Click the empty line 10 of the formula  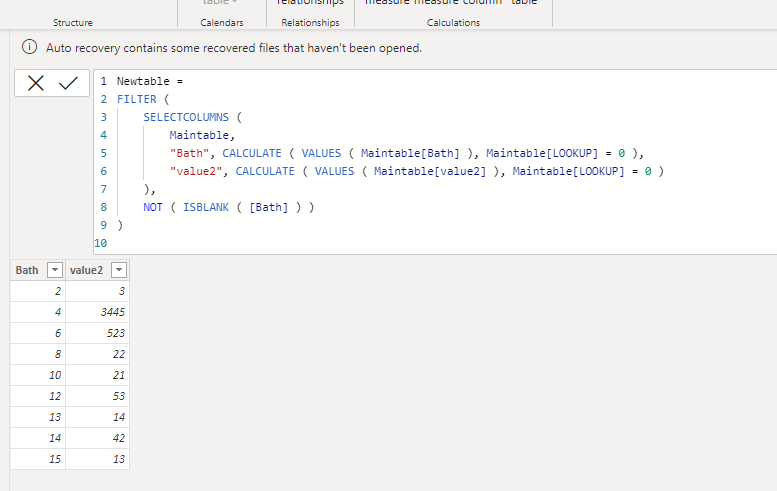(436, 243)
